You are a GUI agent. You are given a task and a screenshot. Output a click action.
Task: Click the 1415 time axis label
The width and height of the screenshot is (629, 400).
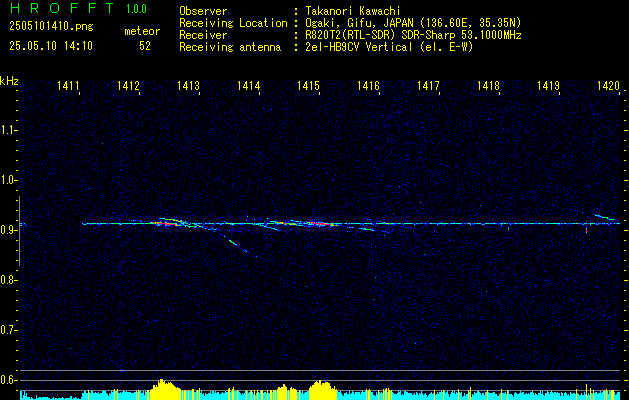point(308,85)
